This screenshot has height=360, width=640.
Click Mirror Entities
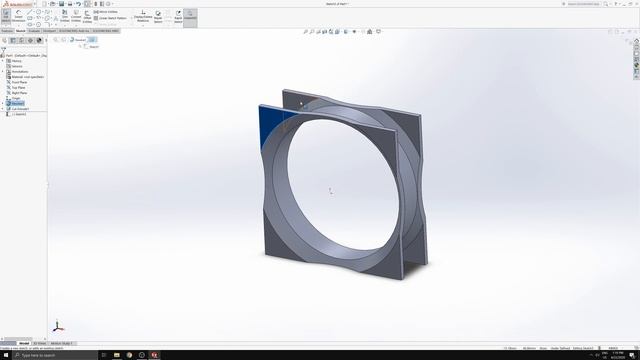coord(106,12)
